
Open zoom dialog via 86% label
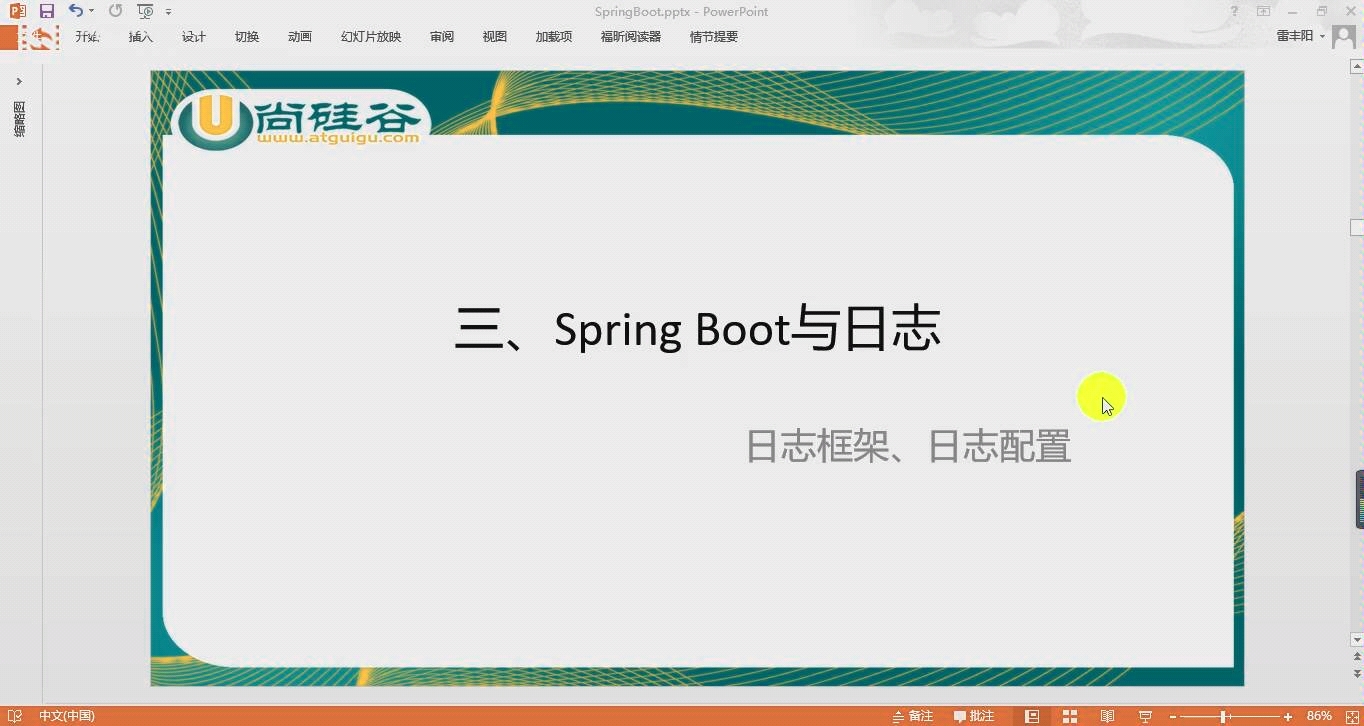[x=1319, y=716]
